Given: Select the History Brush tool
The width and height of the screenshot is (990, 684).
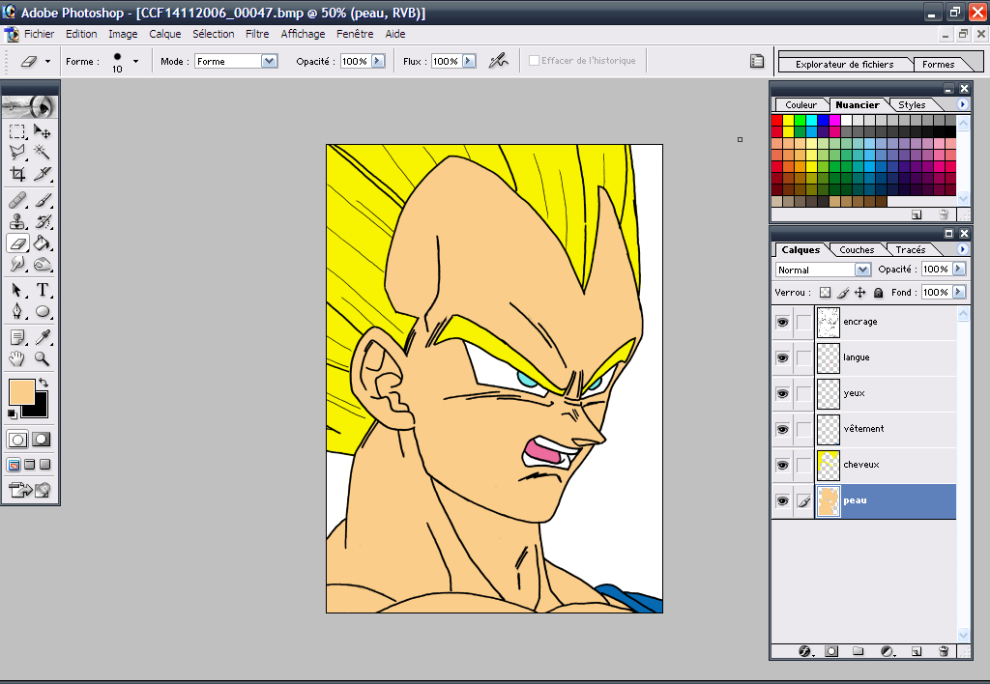Looking at the screenshot, I should (42, 222).
